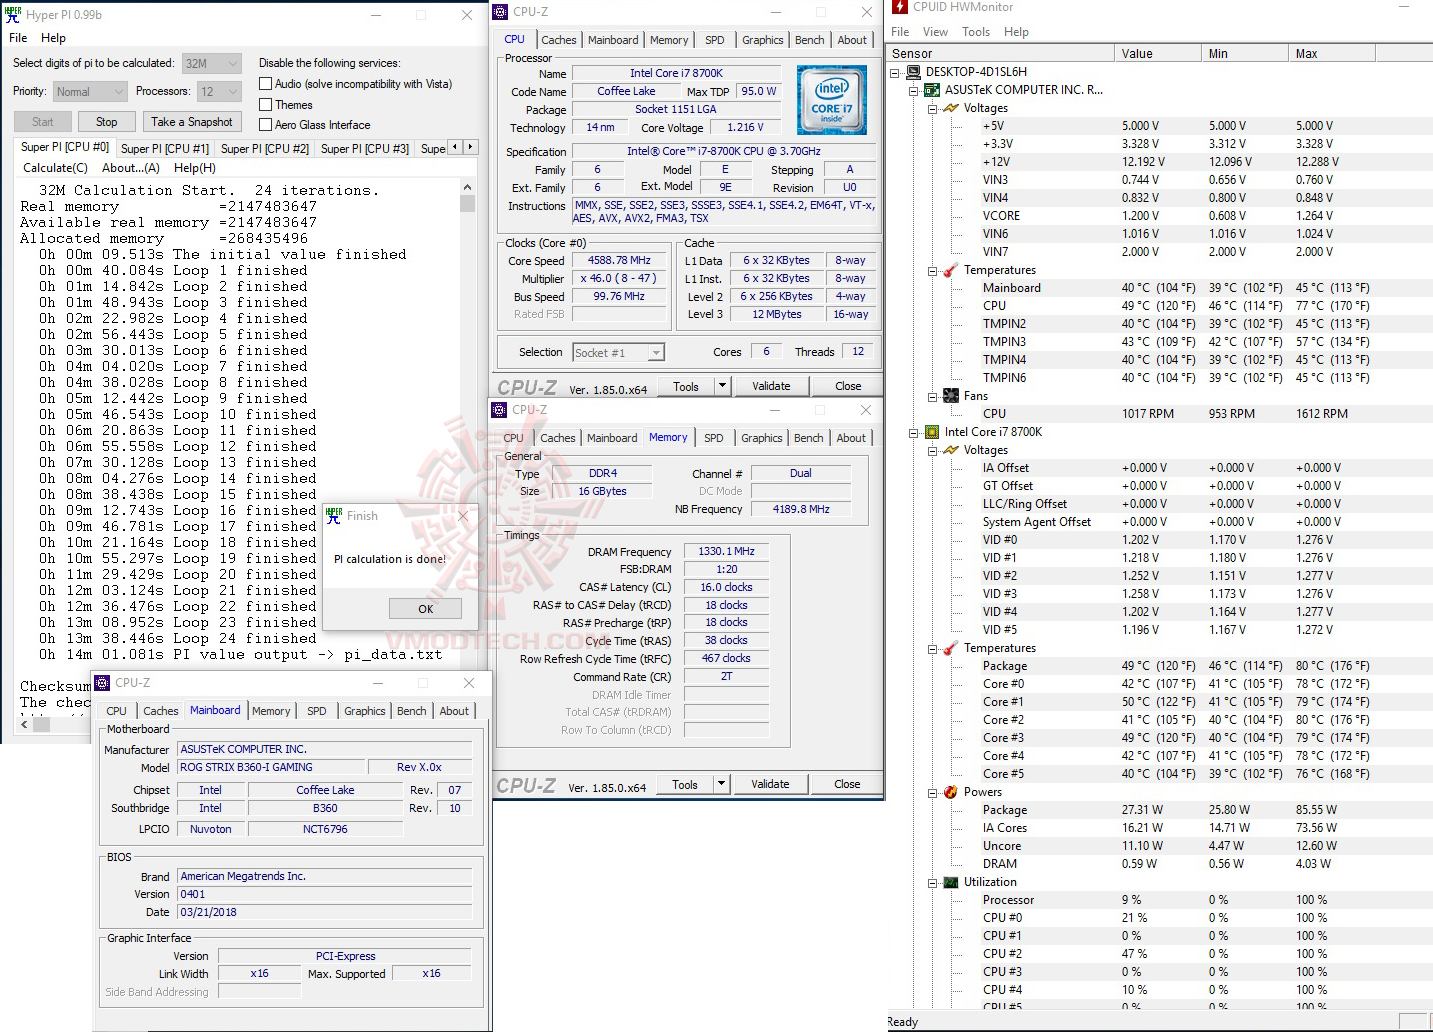1433x1032 pixels.
Task: Click the Core Speed value 4588.78 MHz
Action: click(x=619, y=260)
